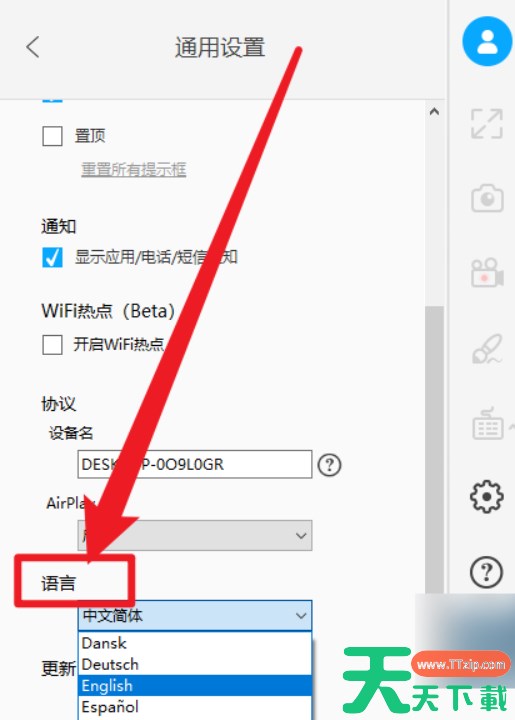515x720 pixels.
Task: Open the keyboard input icon
Action: (x=487, y=423)
